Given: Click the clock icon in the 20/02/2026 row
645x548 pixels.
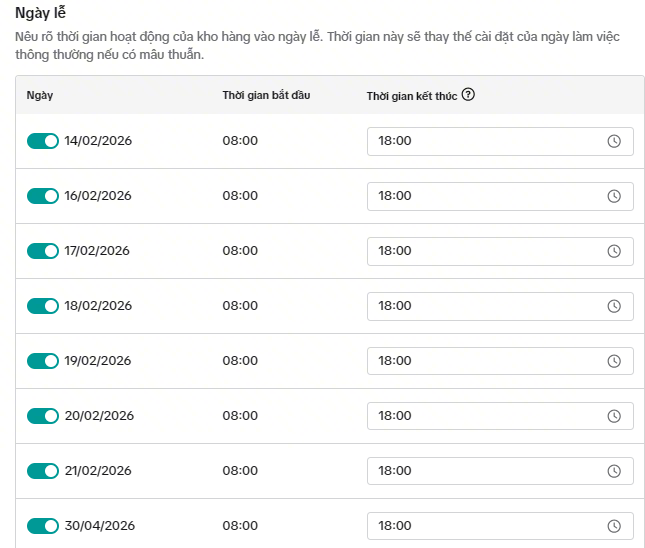Looking at the screenshot, I should [x=615, y=416].
